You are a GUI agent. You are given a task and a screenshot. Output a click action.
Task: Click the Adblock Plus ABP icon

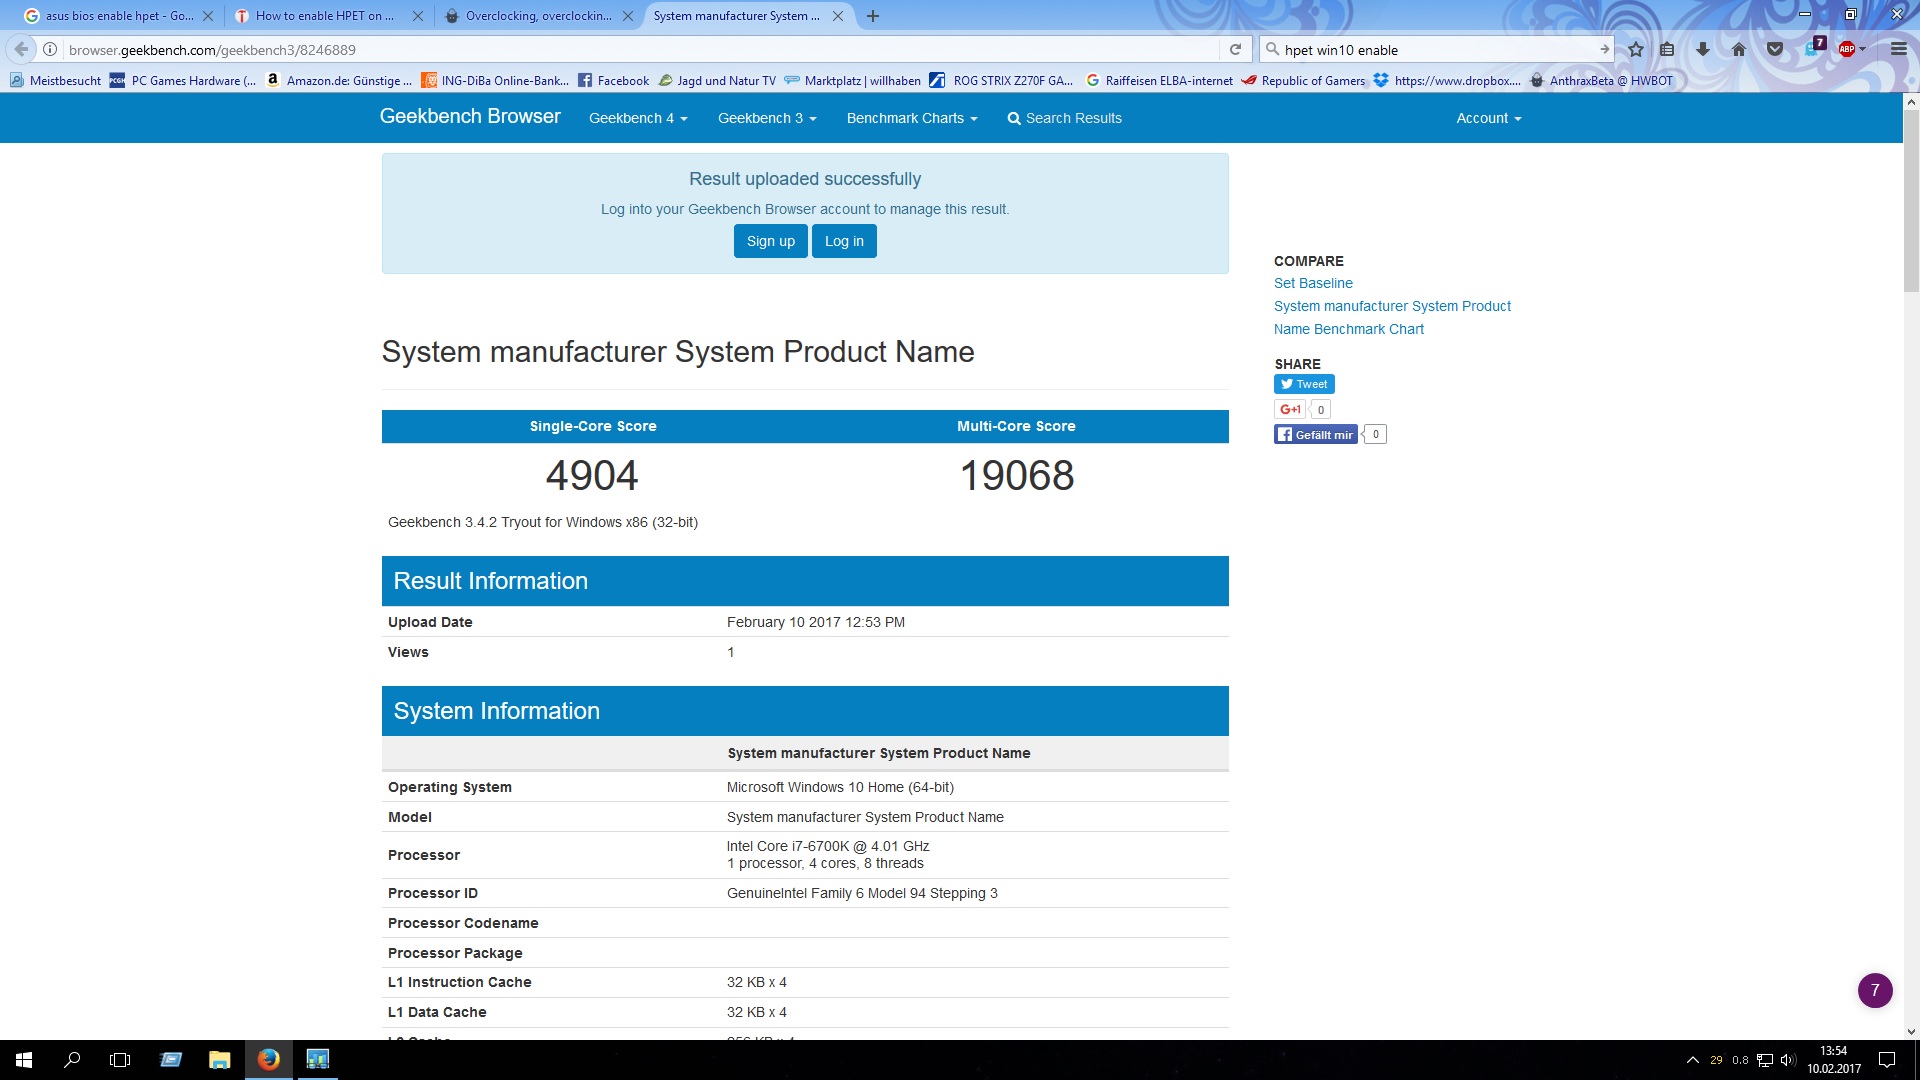pos(1846,49)
